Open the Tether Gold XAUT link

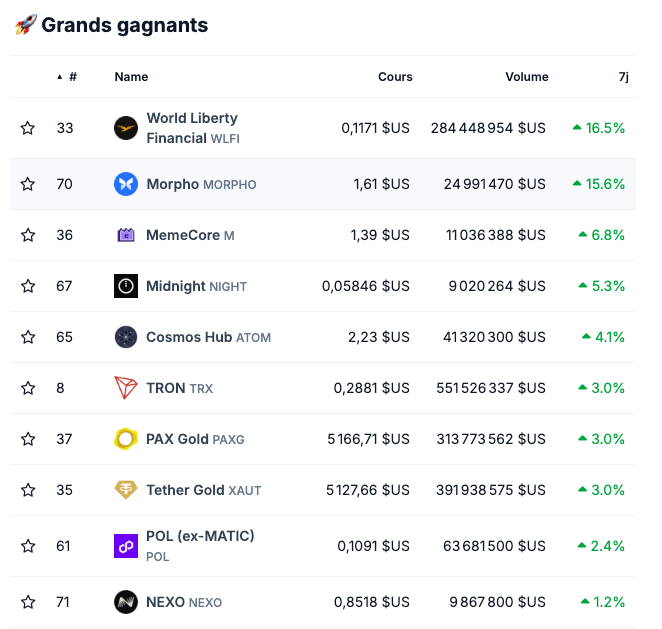203,490
